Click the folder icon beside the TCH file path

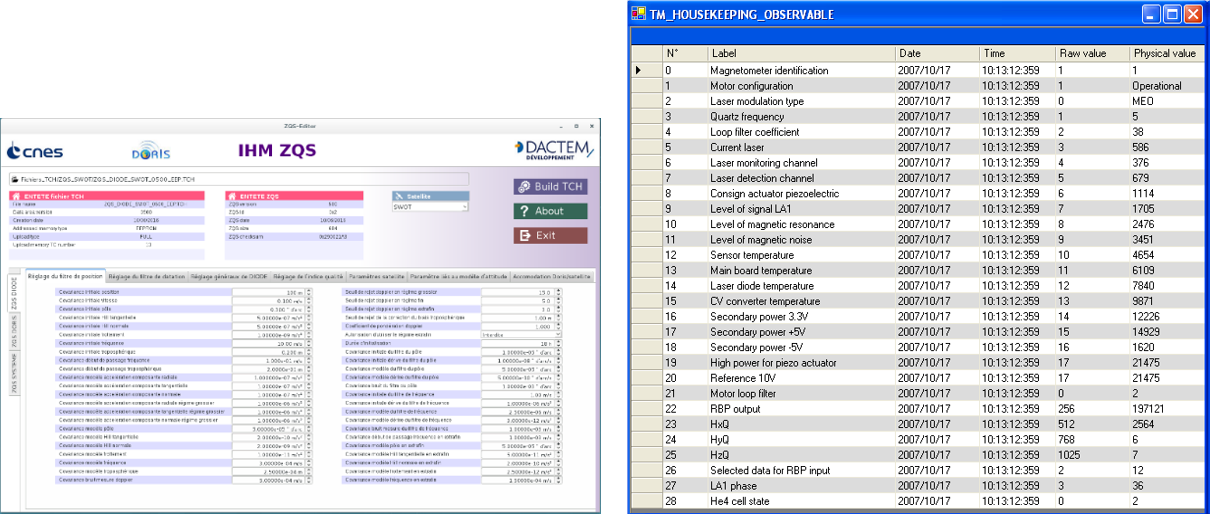(x=15, y=180)
